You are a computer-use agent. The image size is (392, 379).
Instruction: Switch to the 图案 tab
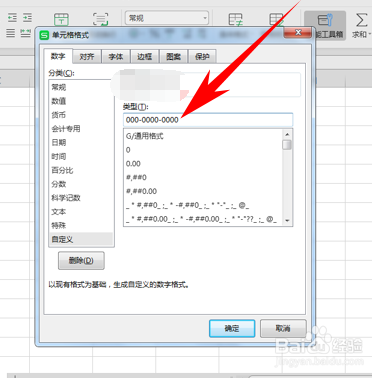coord(173,57)
